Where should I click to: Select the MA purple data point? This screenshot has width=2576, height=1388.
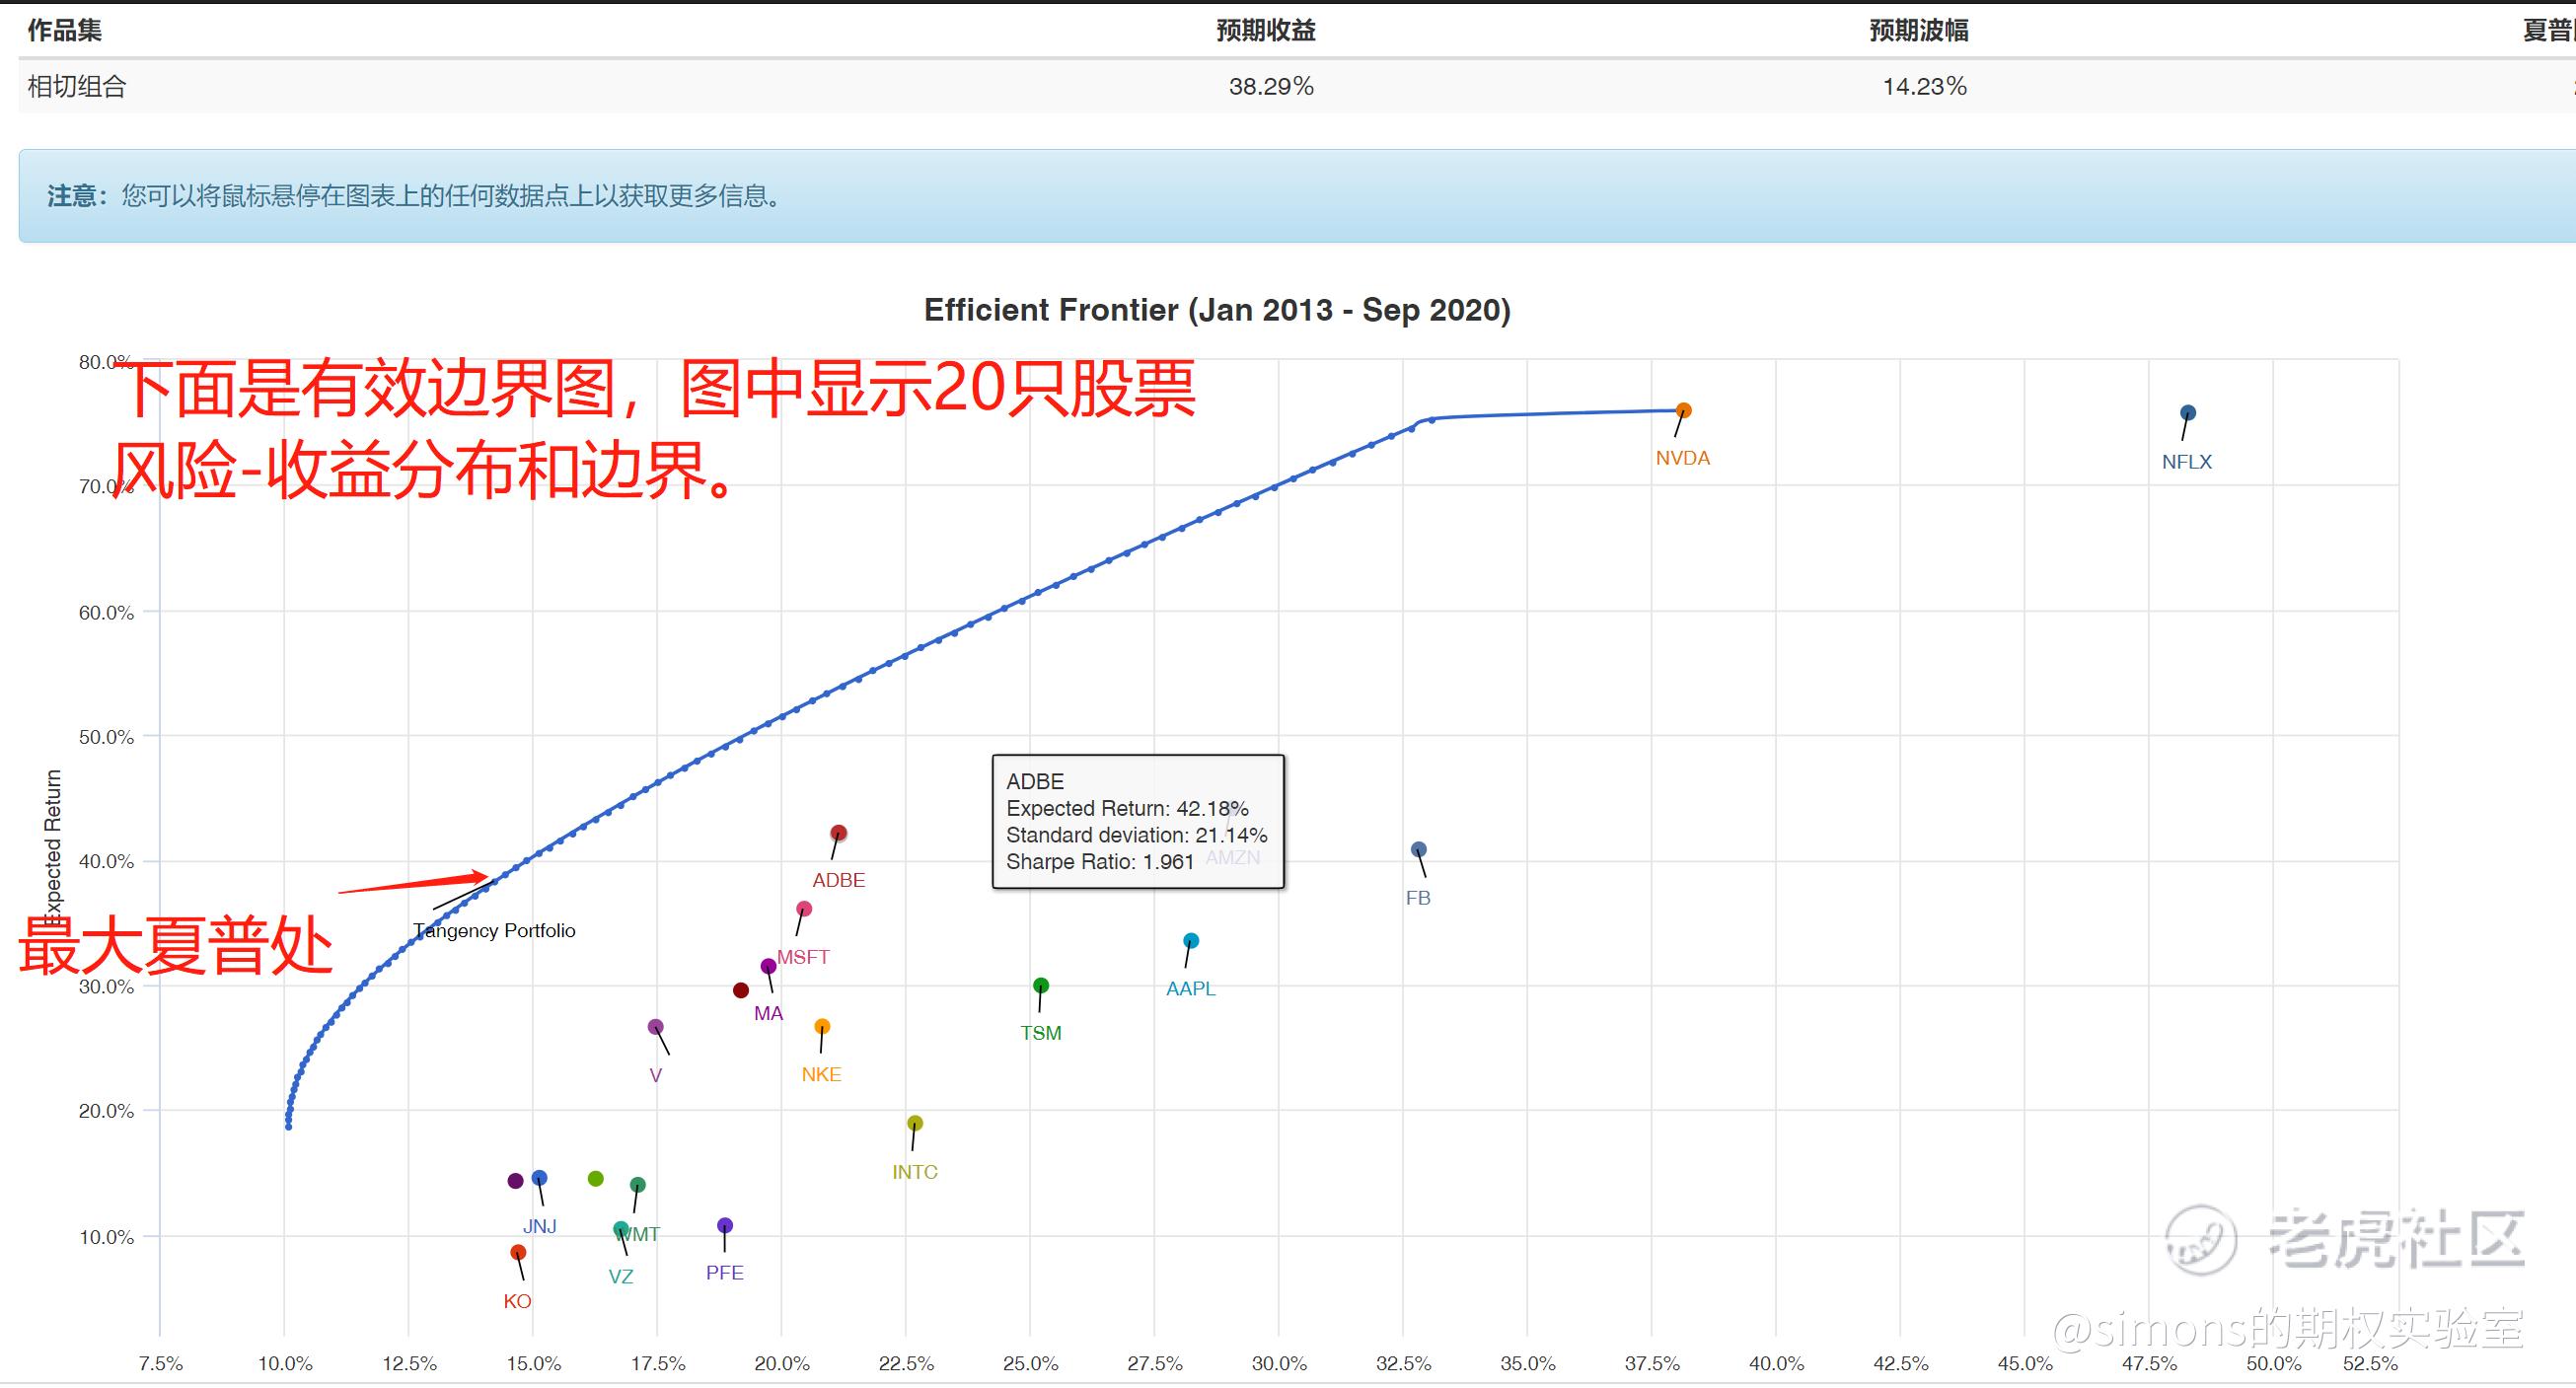768,966
